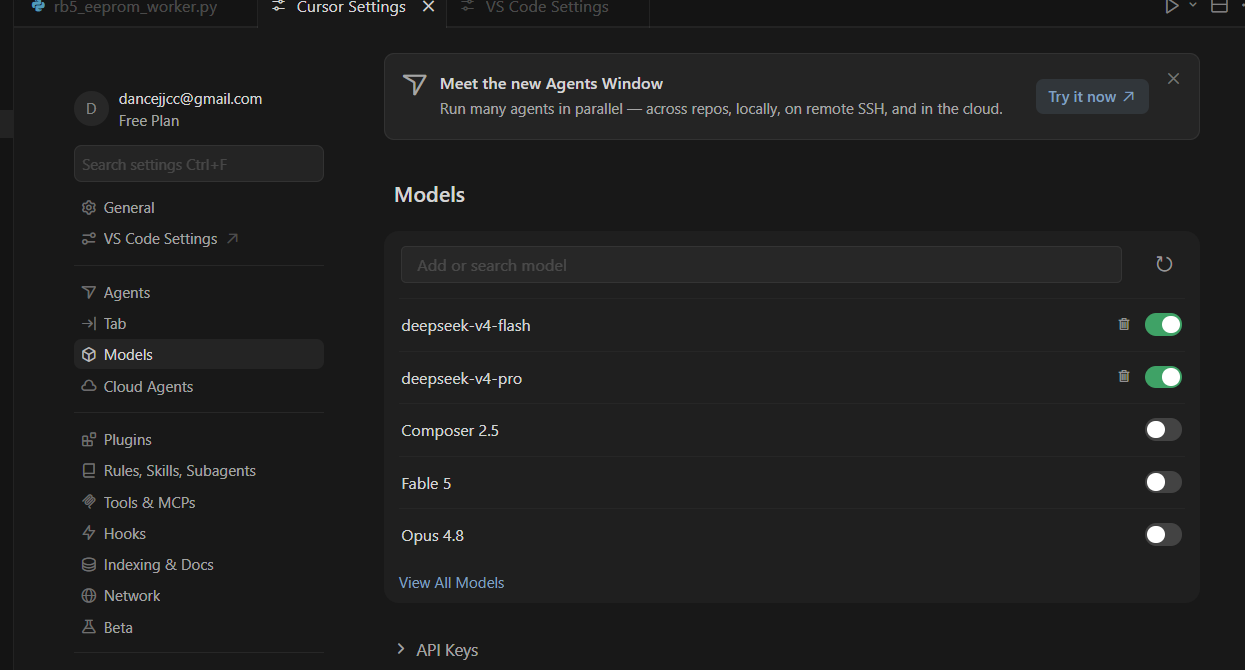Close the Cursor Settings tab
The width and height of the screenshot is (1245, 670).
coord(428,7)
